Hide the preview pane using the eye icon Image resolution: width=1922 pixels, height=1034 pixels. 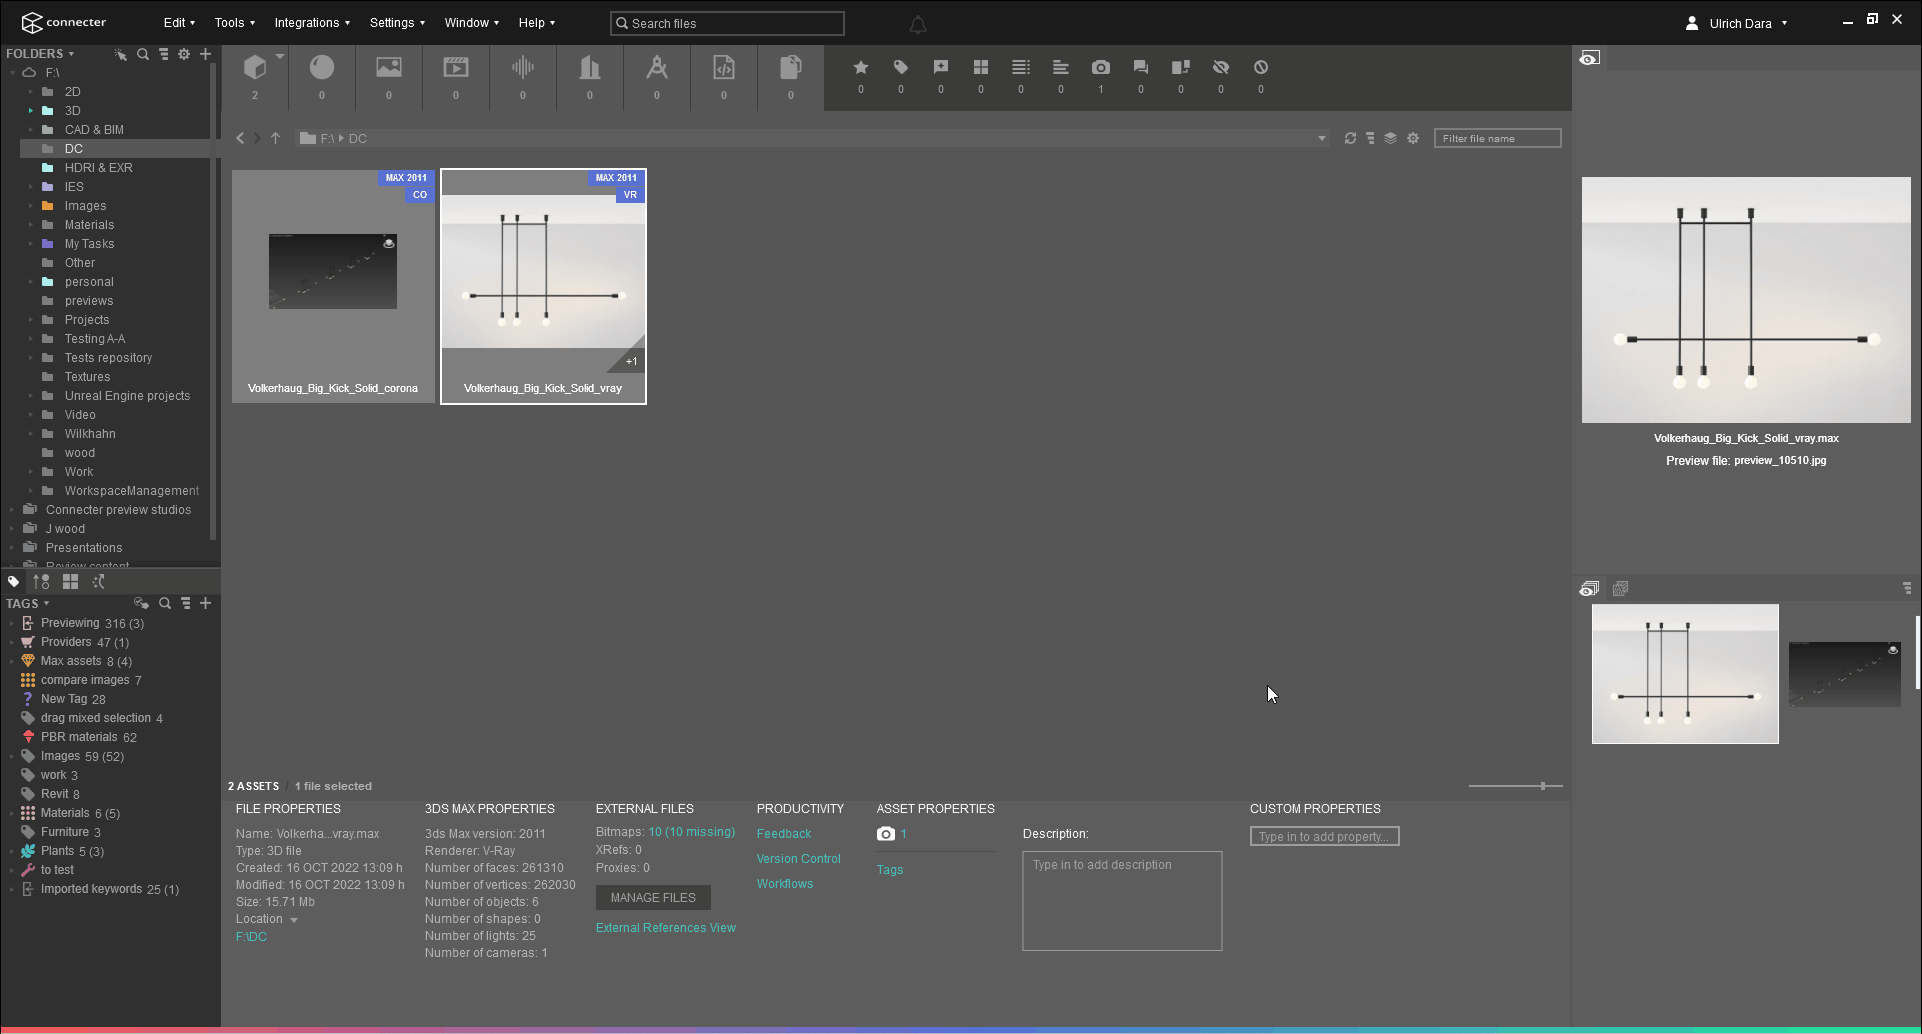click(1589, 57)
